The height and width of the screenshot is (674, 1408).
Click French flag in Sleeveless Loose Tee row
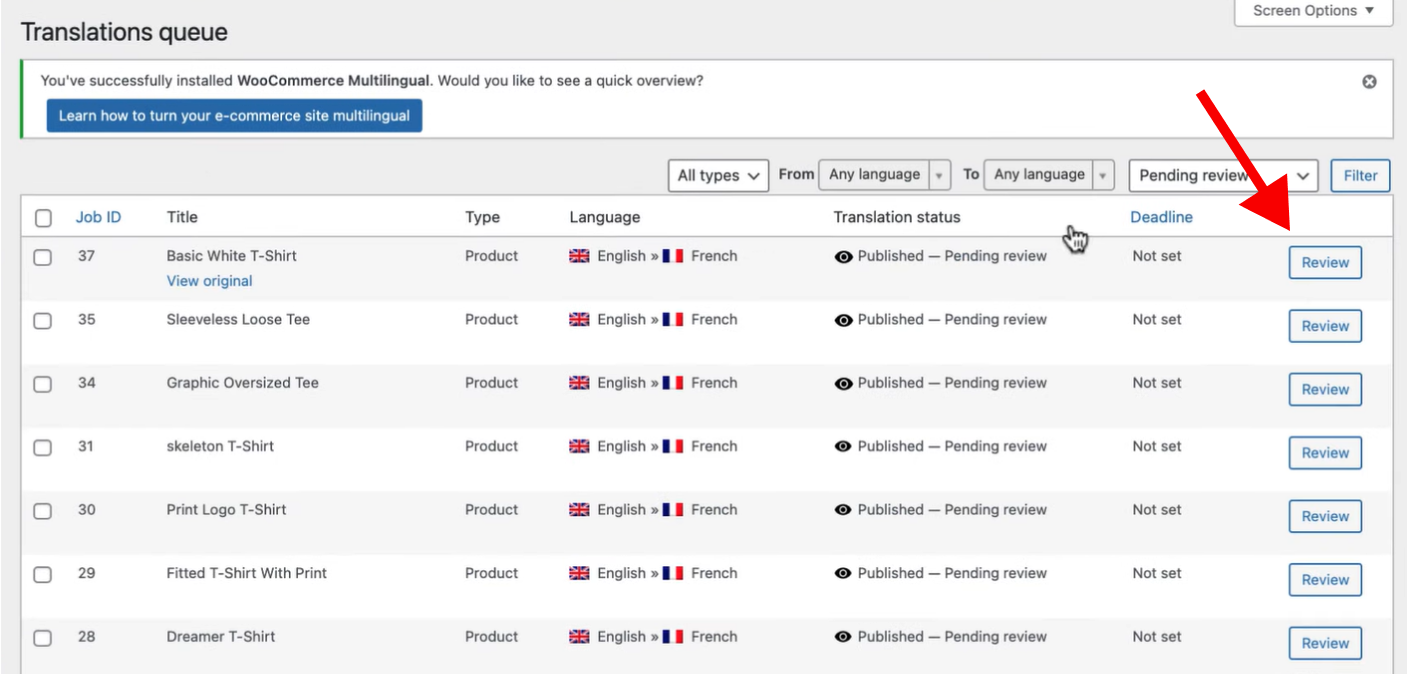coord(673,320)
